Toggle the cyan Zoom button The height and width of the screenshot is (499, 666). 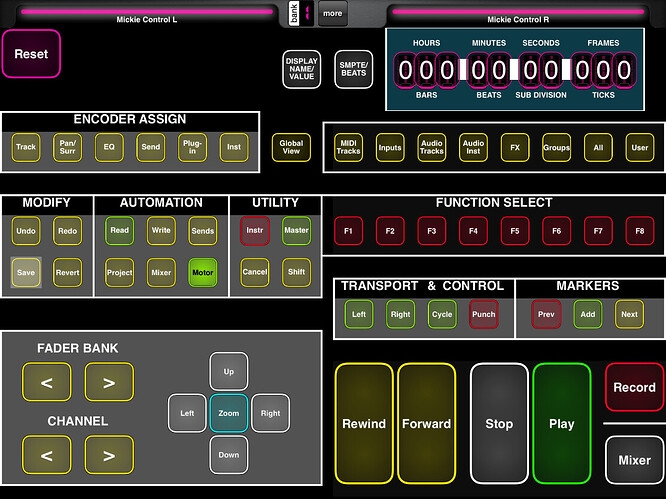229,413
